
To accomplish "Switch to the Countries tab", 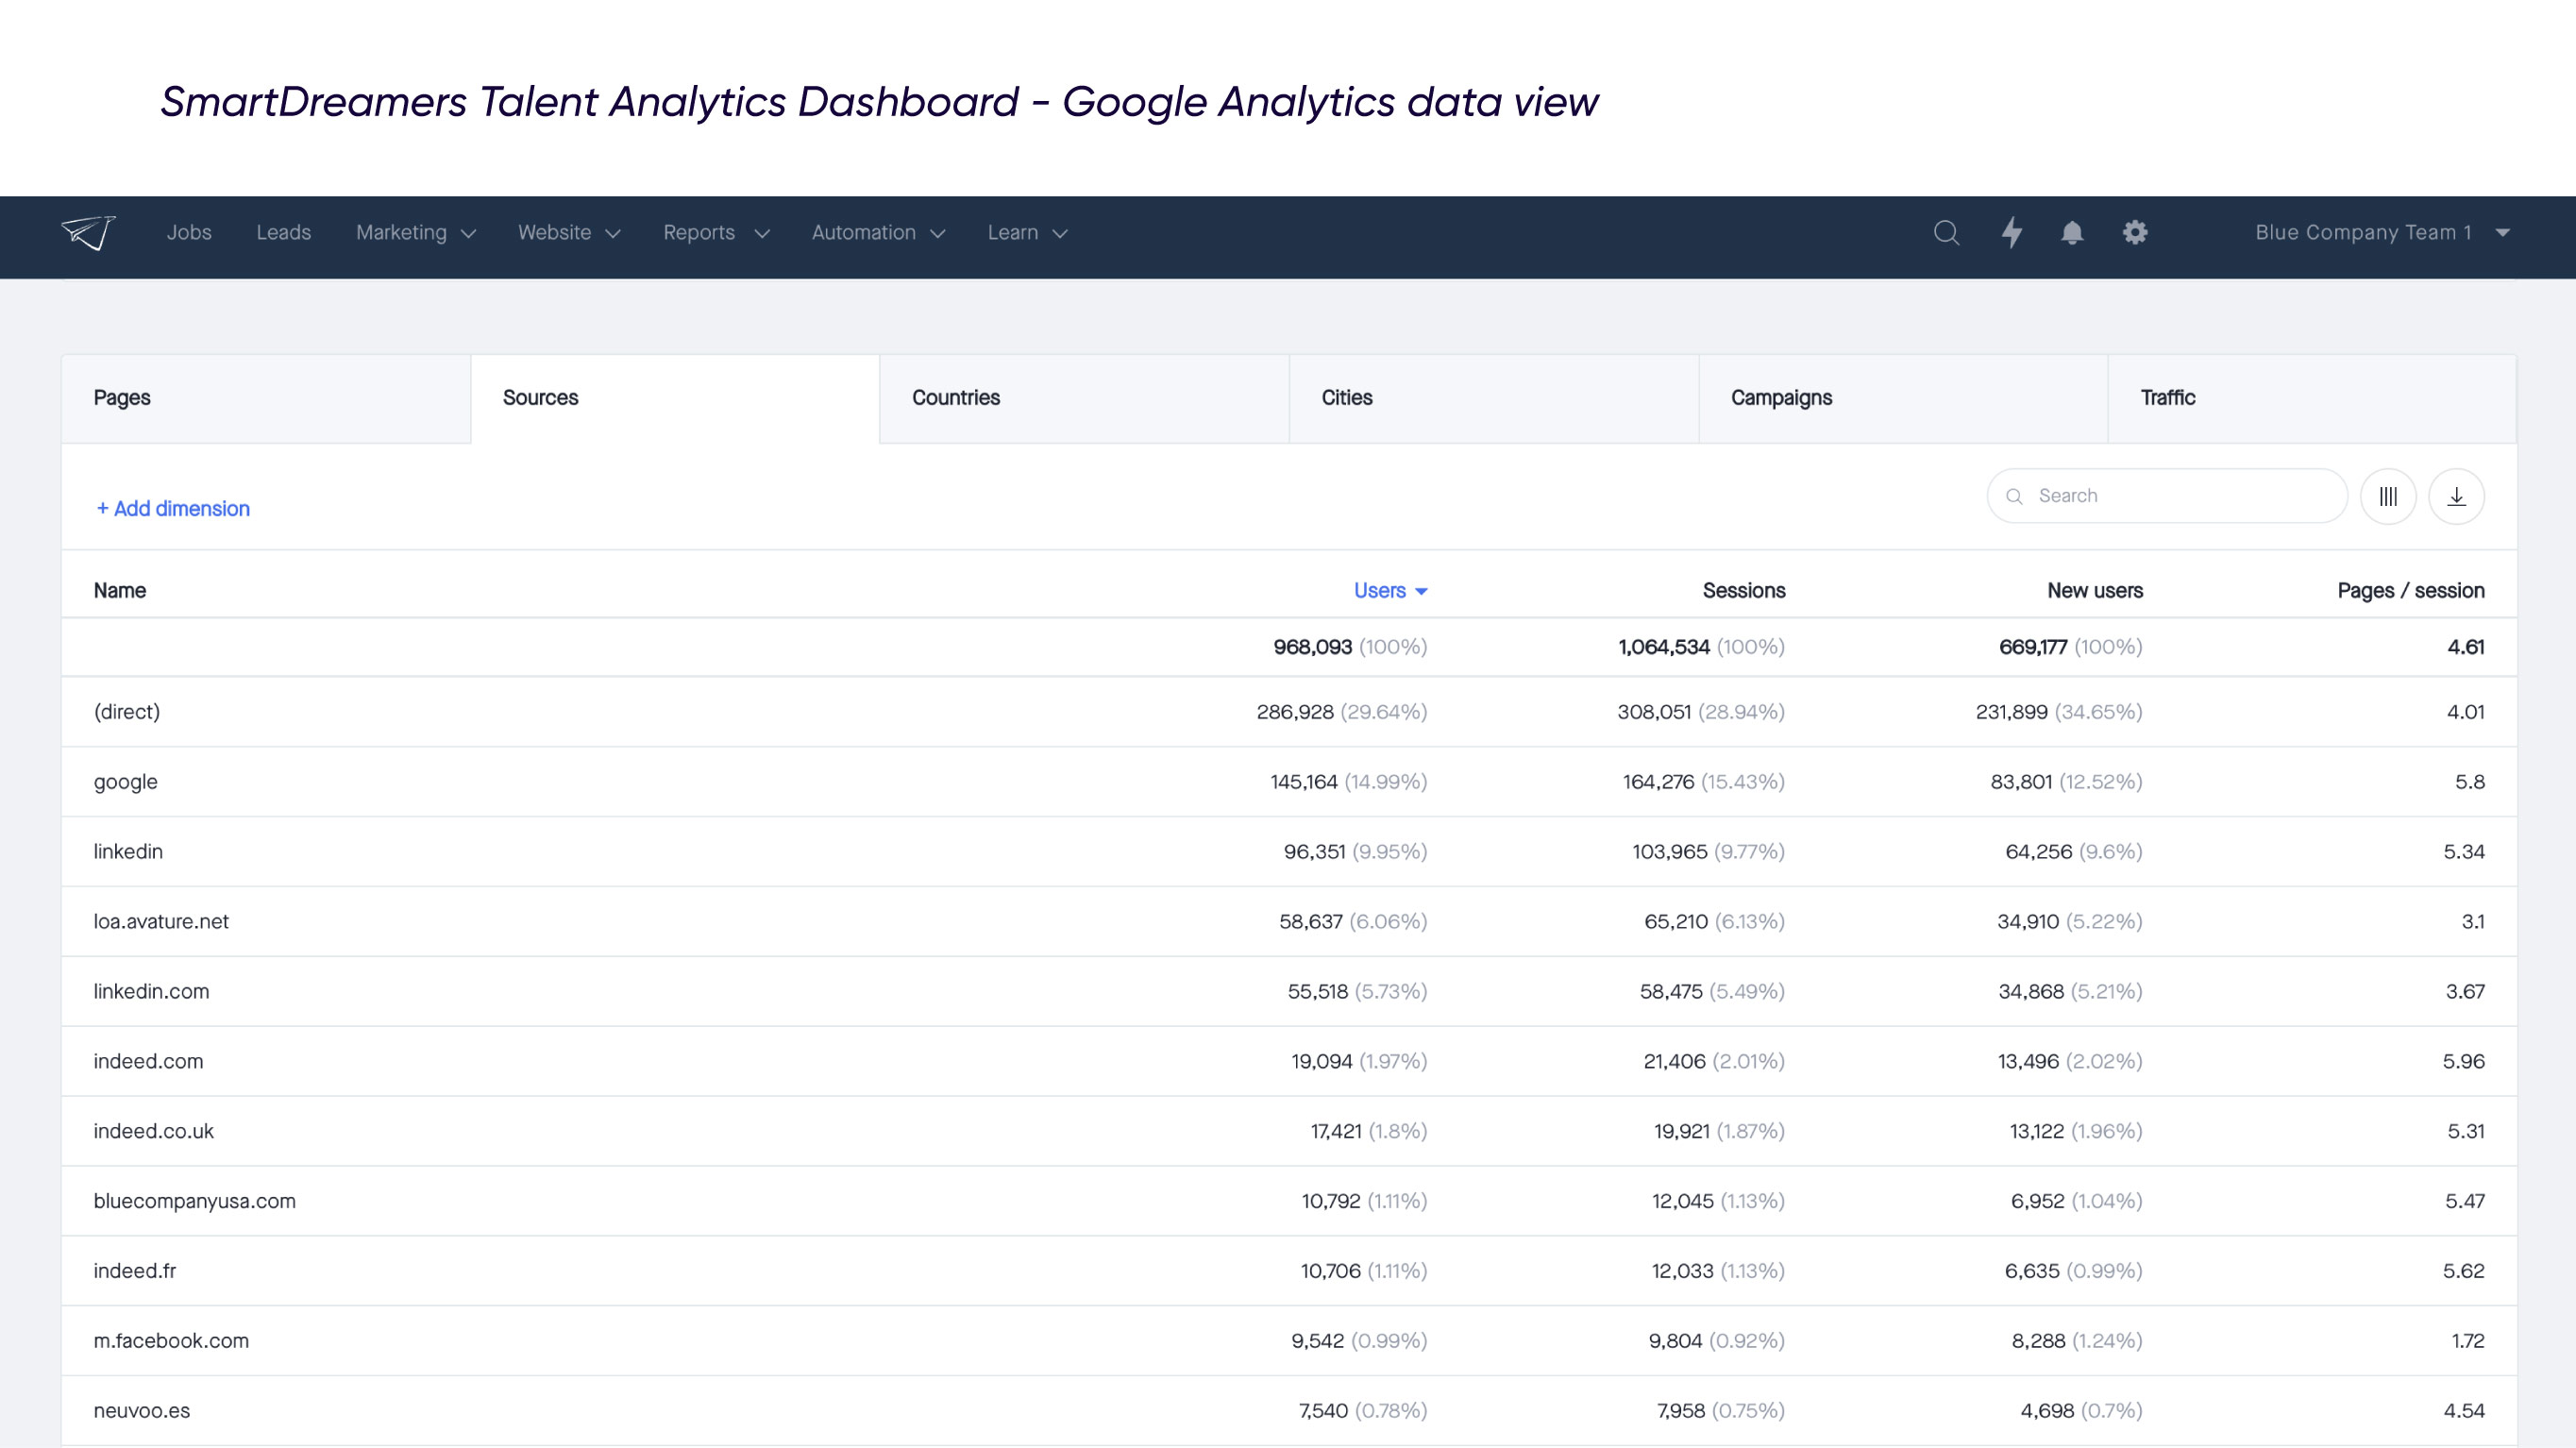I will 1084,398.
